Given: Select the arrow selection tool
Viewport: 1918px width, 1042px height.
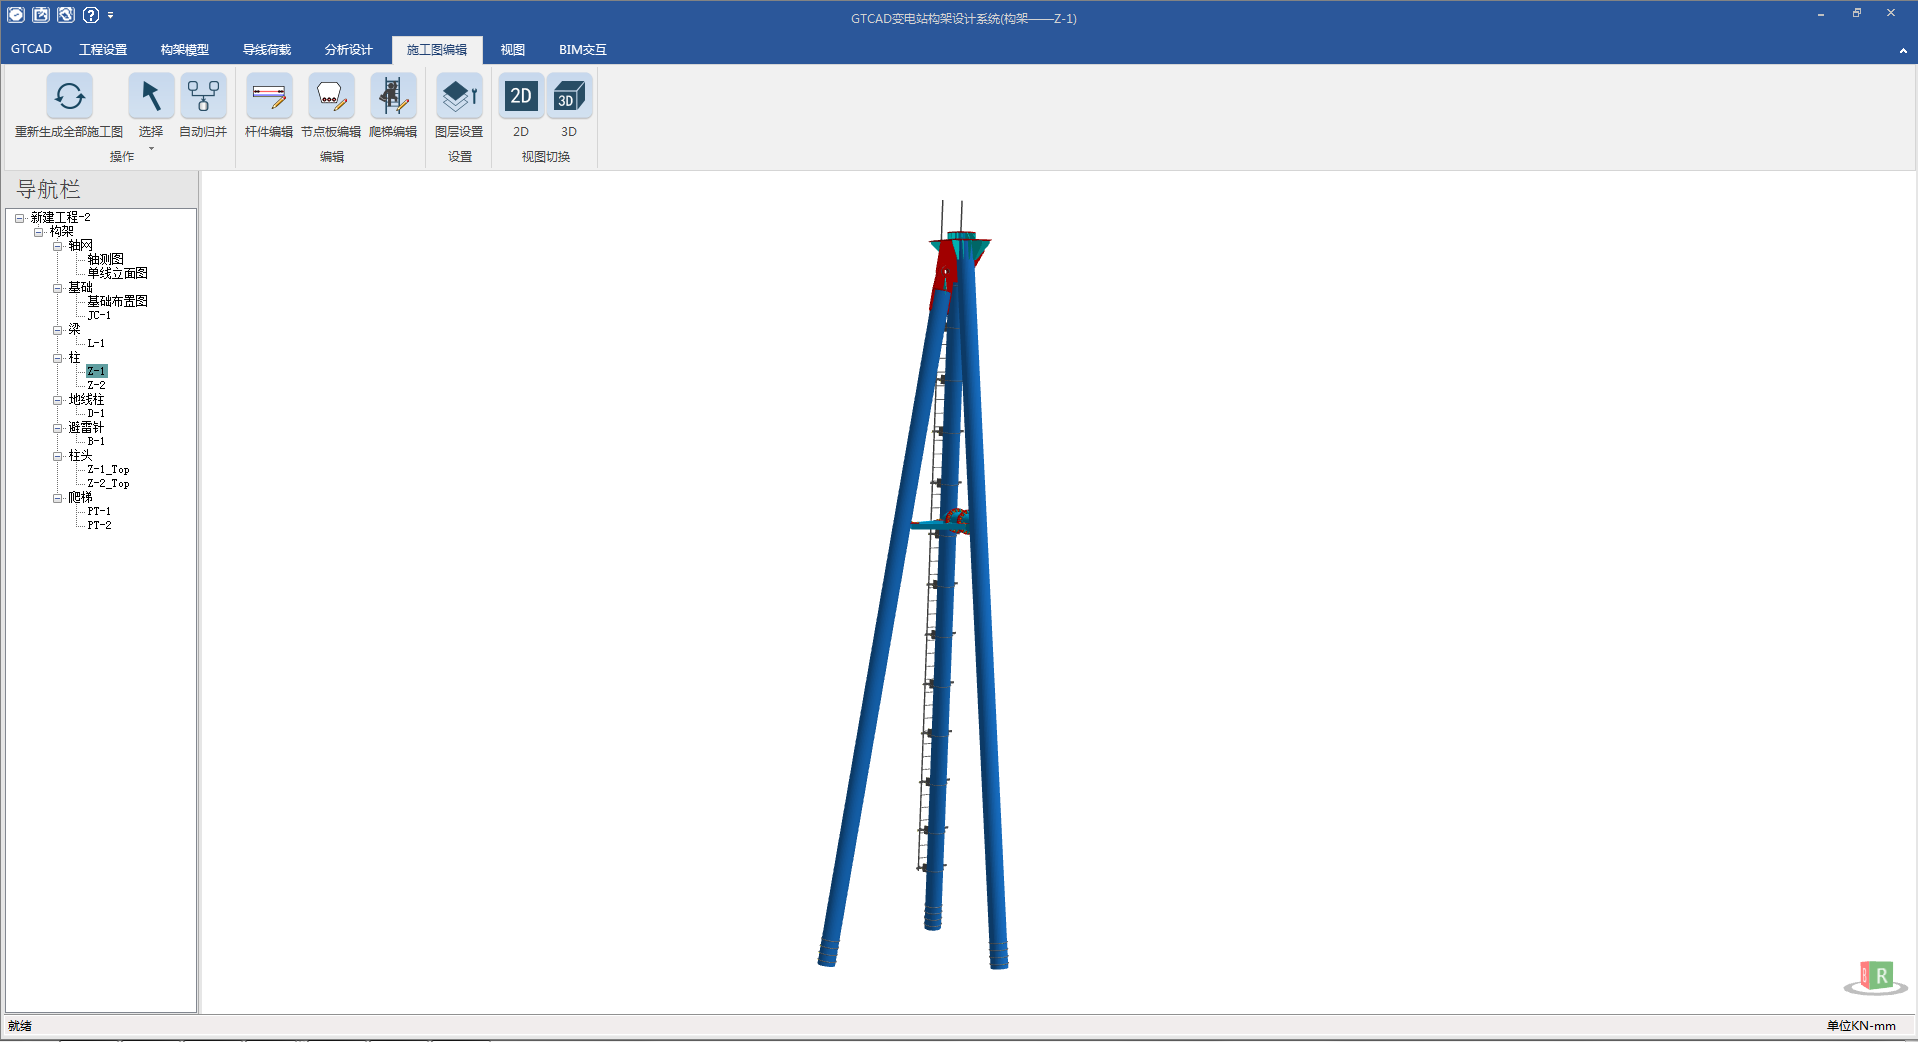Looking at the screenshot, I should 150,97.
